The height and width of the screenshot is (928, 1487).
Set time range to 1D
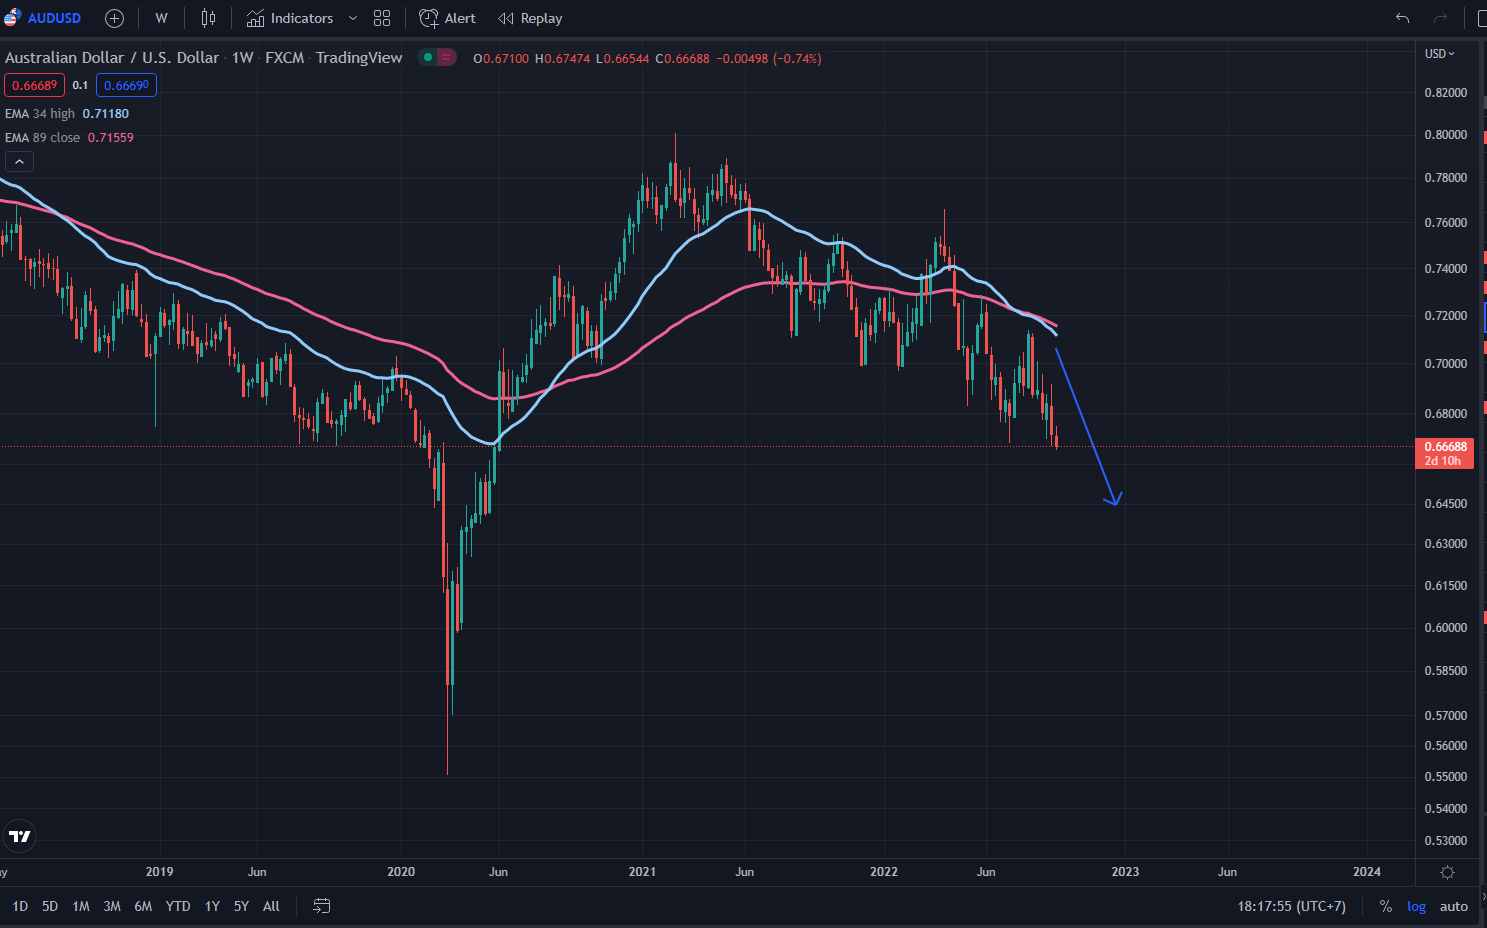[20, 906]
